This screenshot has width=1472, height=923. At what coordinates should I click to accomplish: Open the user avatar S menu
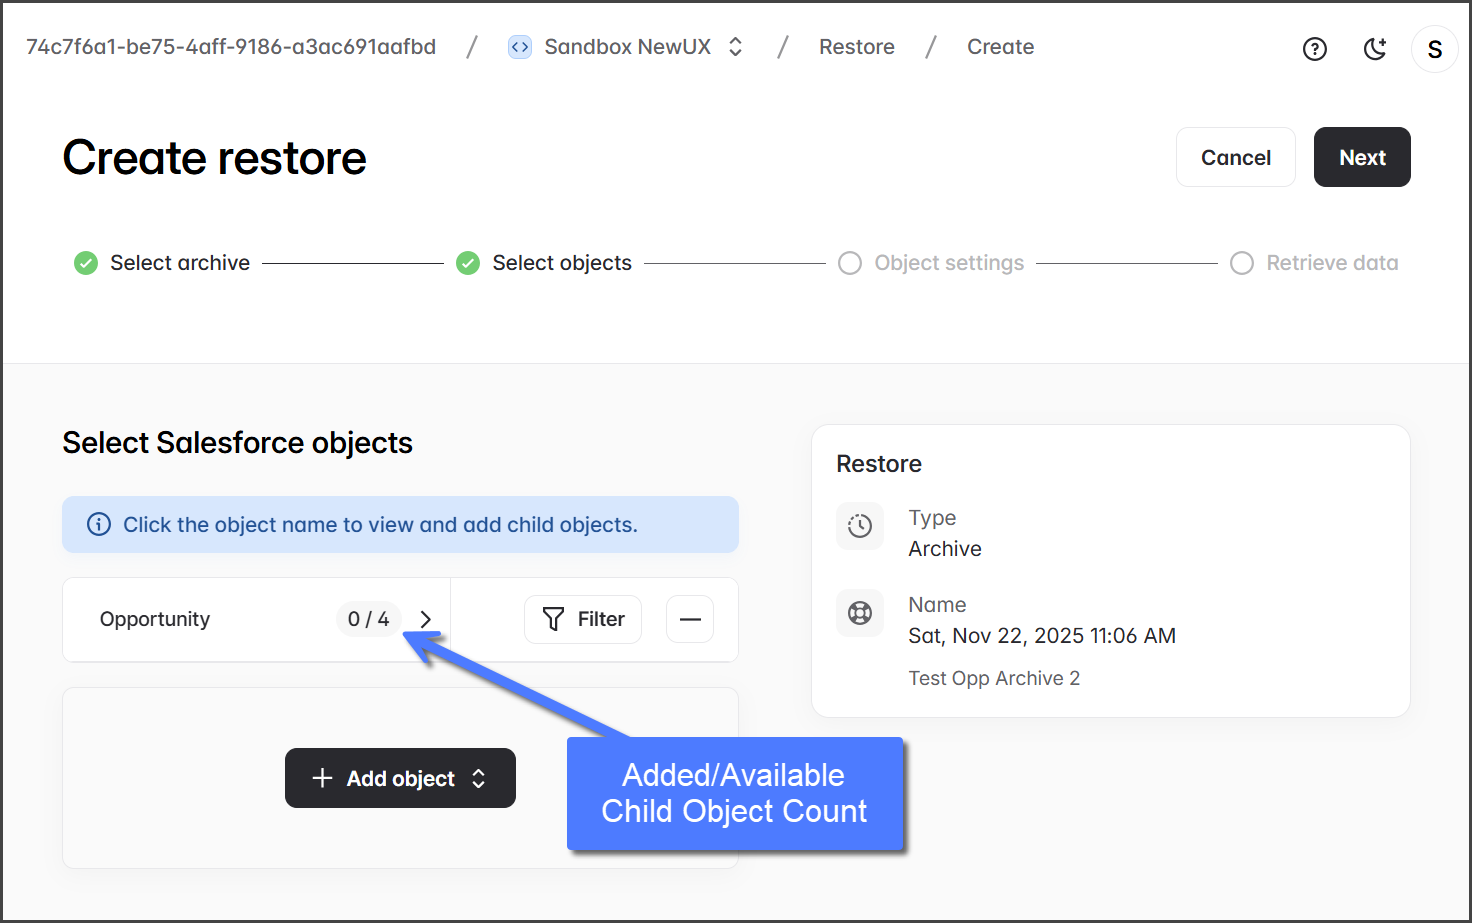pos(1434,49)
